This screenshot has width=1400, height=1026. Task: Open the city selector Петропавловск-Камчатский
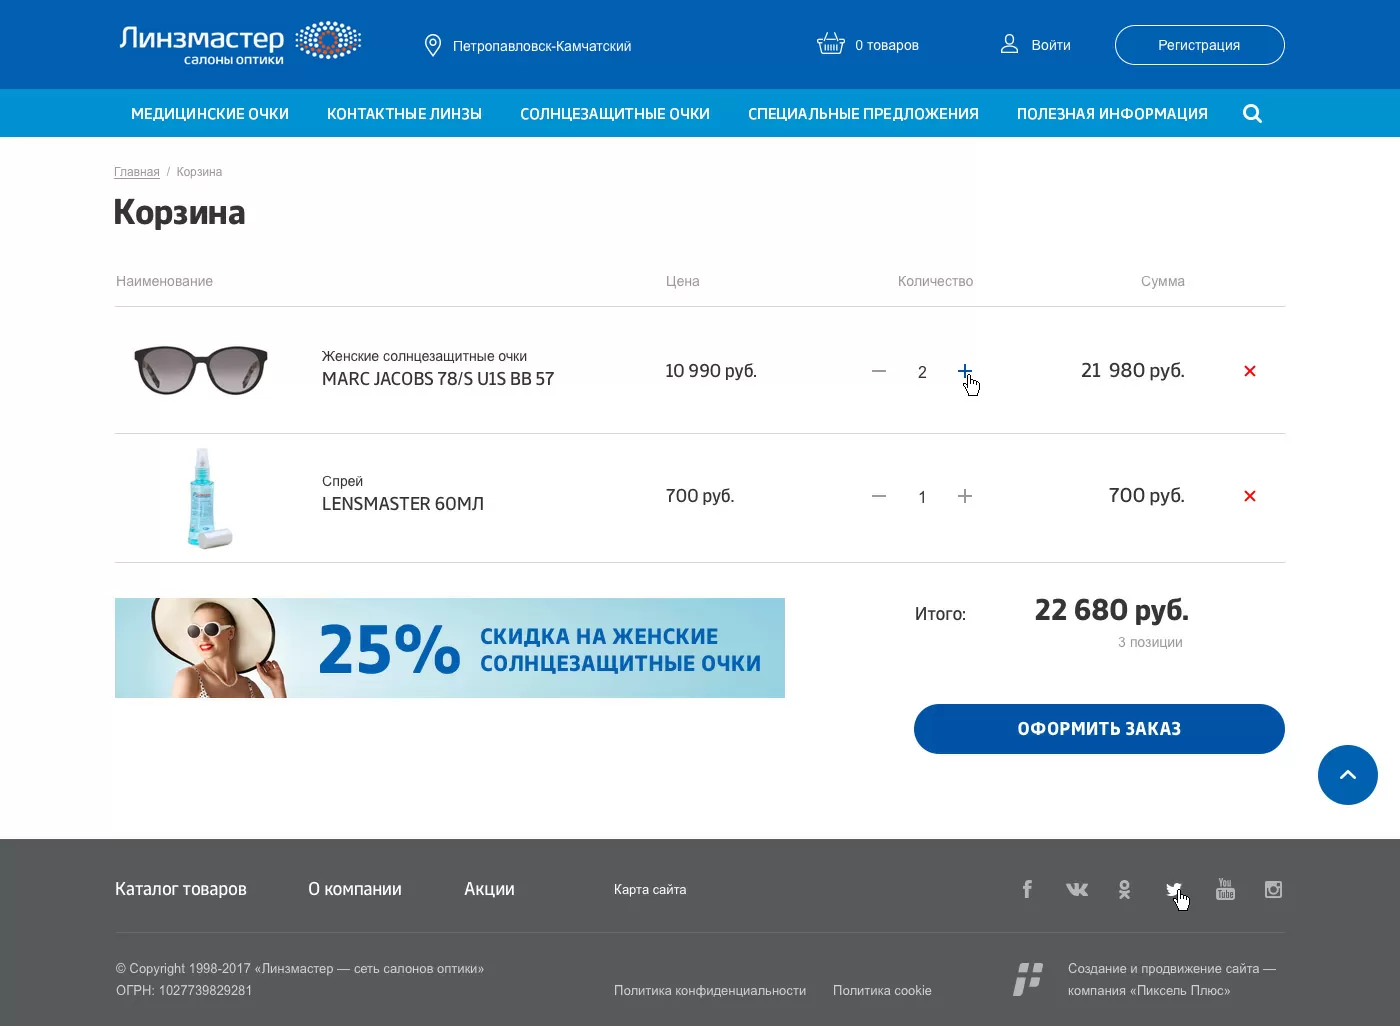pyautogui.click(x=541, y=46)
